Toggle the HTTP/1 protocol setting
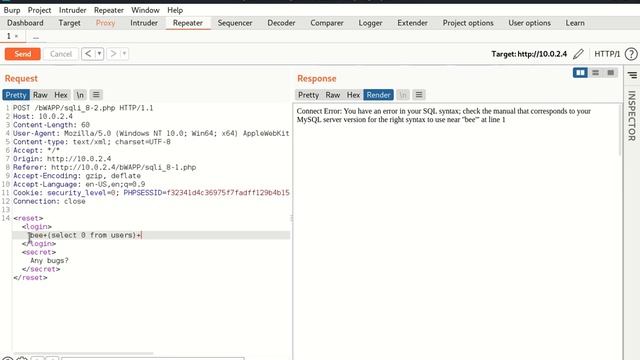Image resolution: width=640 pixels, height=360 pixels. point(607,54)
